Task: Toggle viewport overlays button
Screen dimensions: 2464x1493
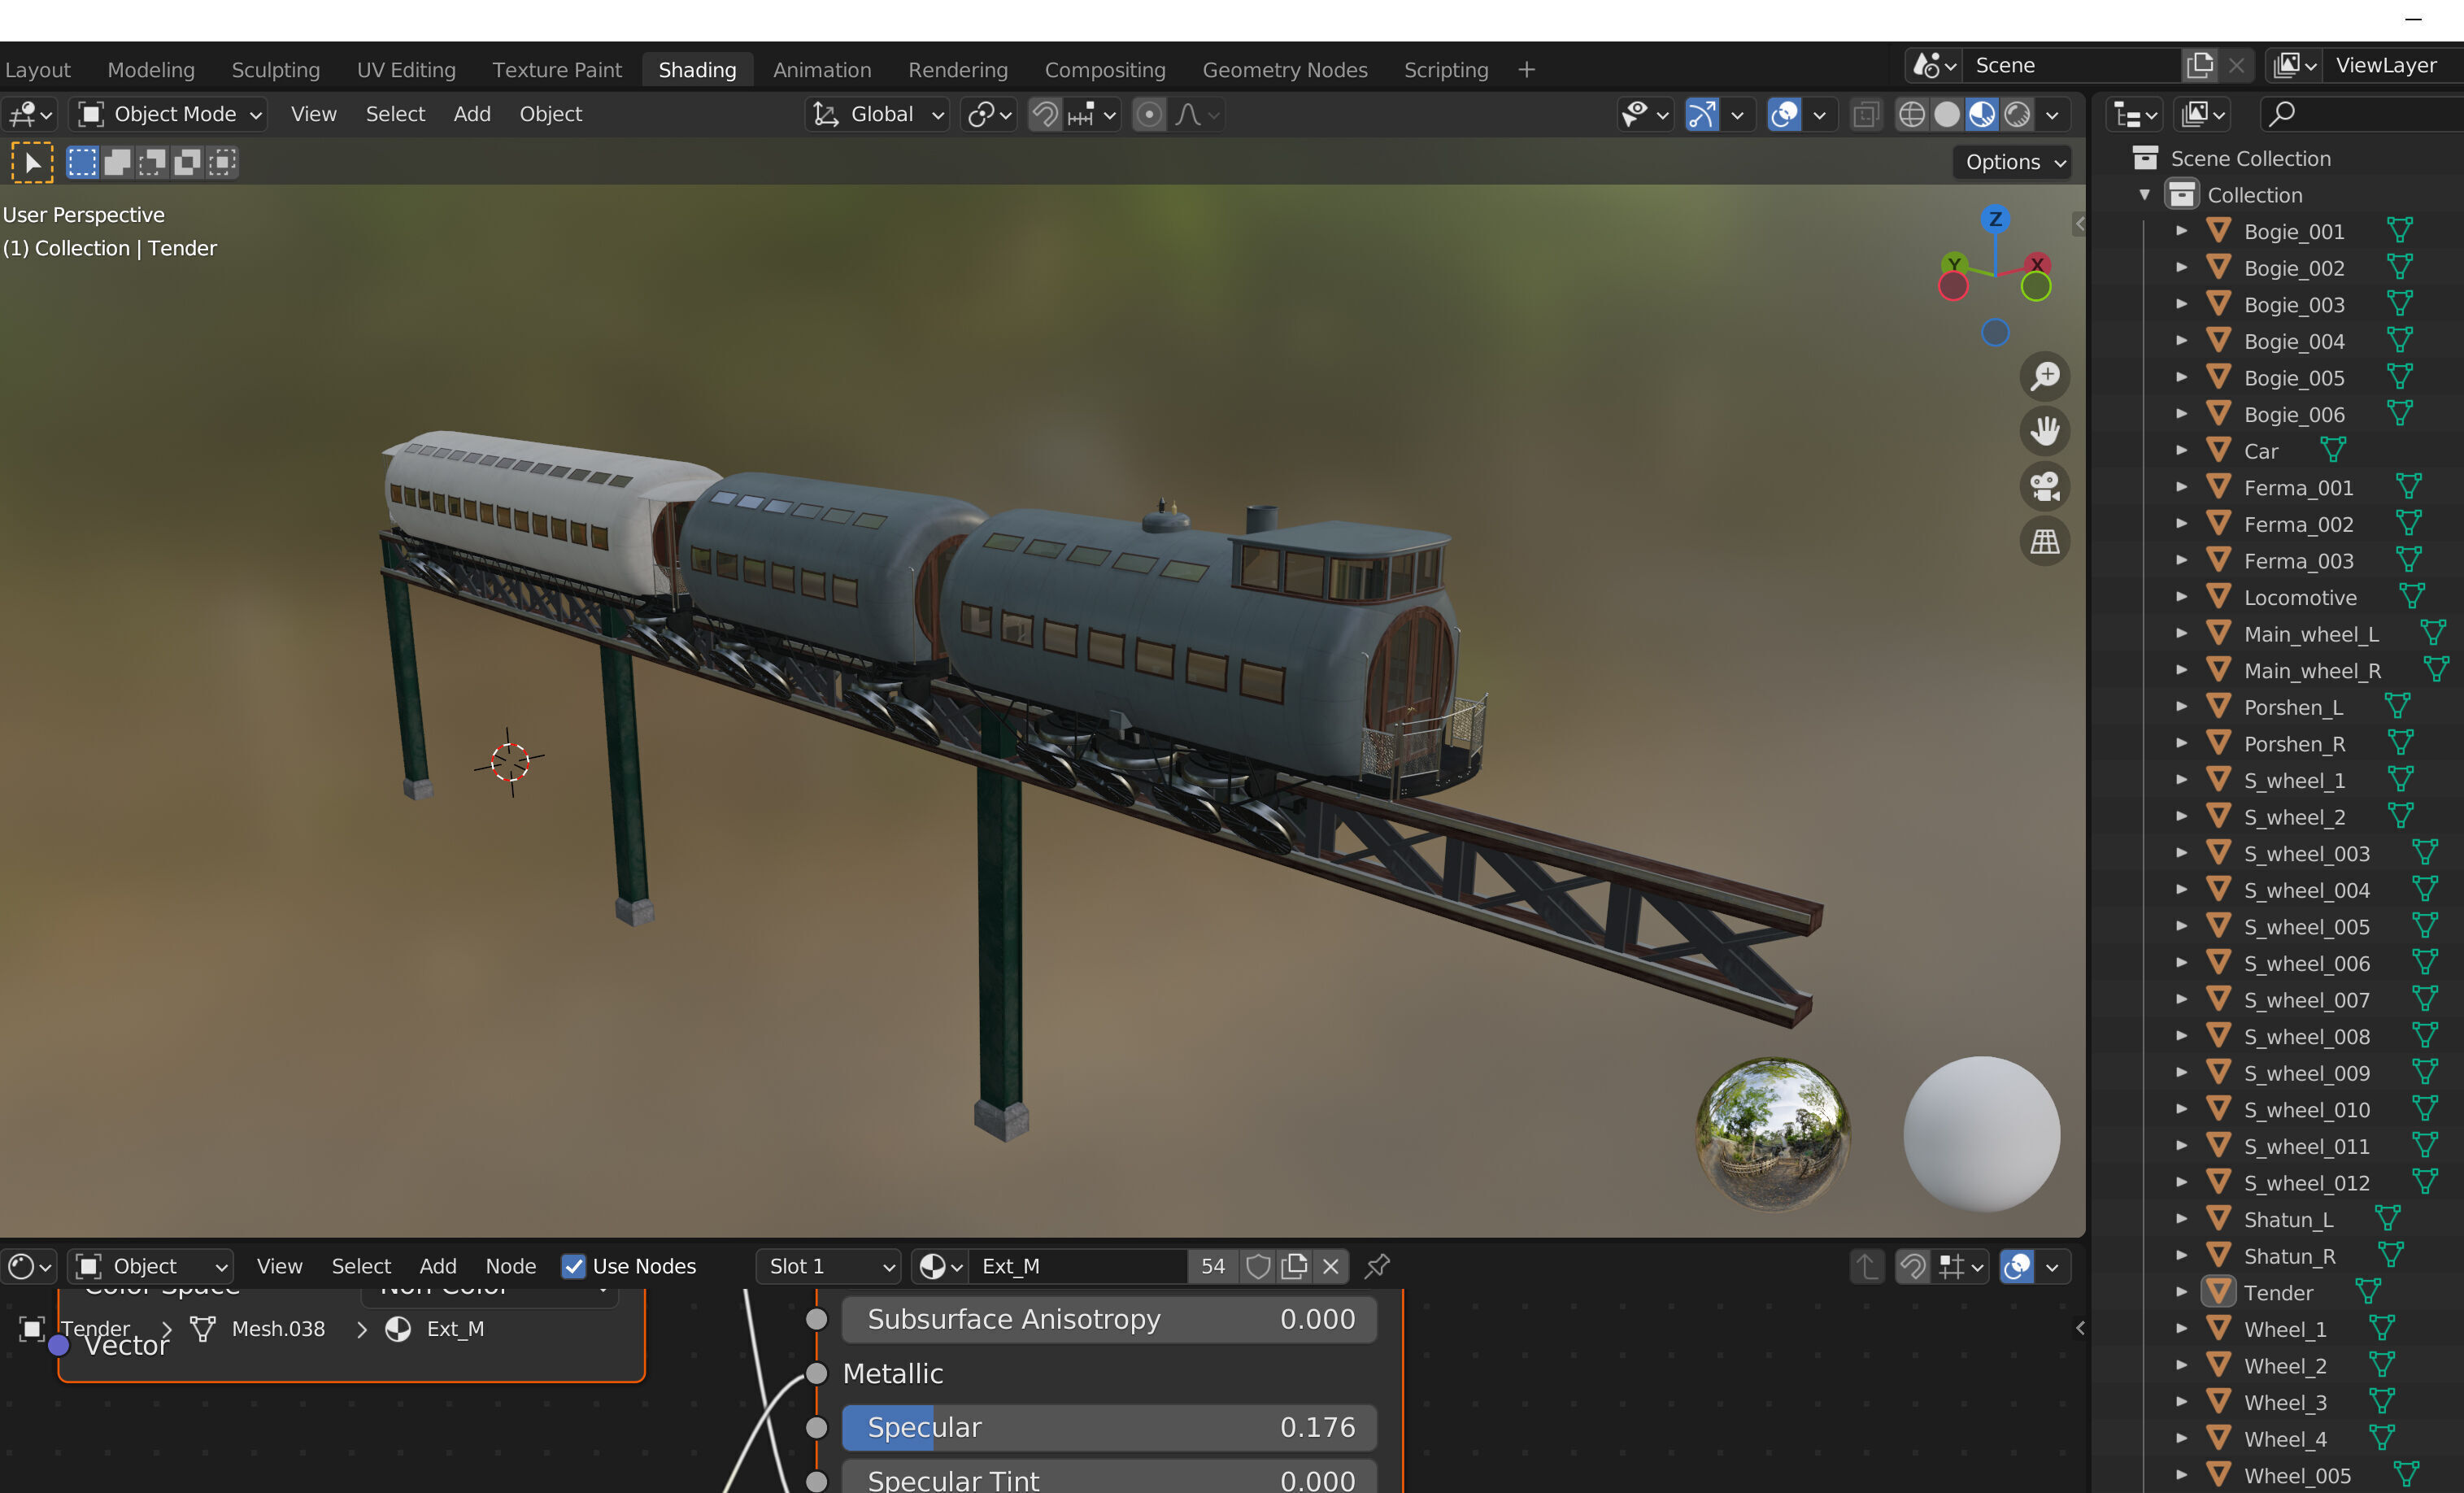Action: coord(1784,115)
